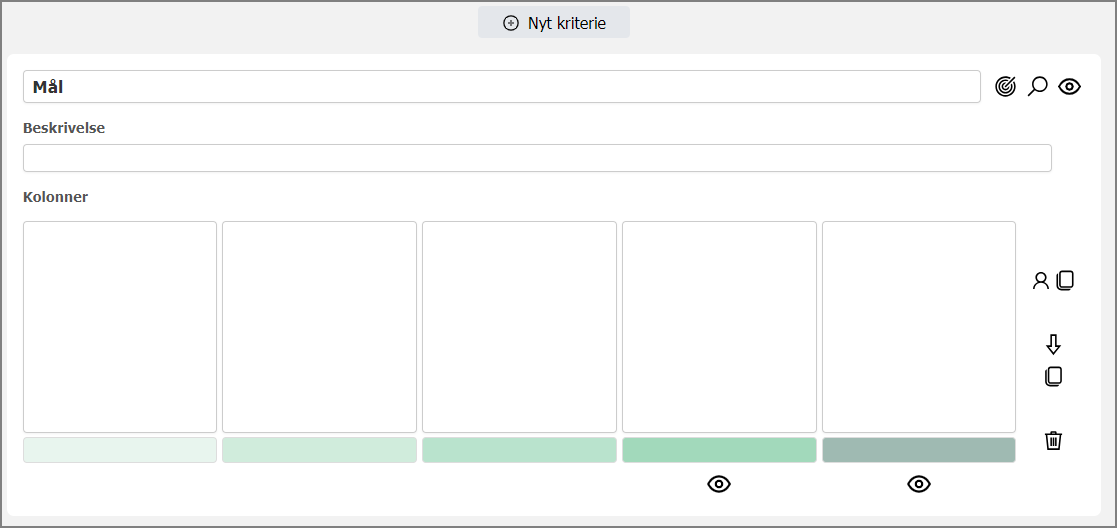Click the downward arrow icon
The height and width of the screenshot is (528, 1117).
tap(1054, 345)
